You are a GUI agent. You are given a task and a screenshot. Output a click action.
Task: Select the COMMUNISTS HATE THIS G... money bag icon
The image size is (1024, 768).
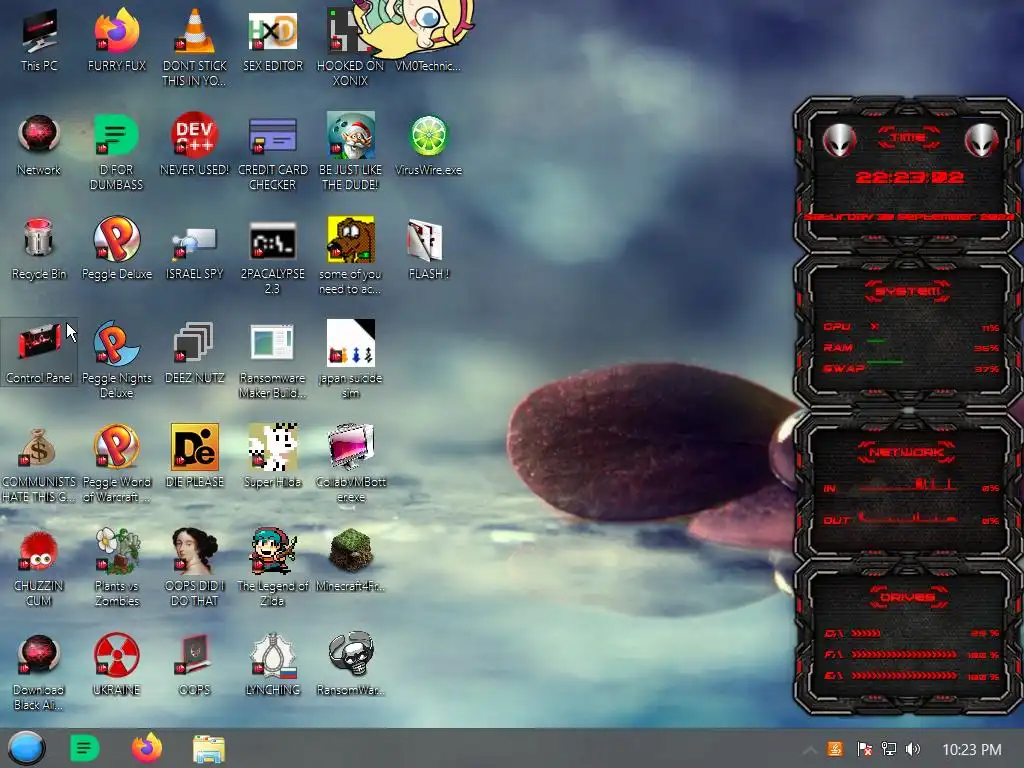pos(39,464)
